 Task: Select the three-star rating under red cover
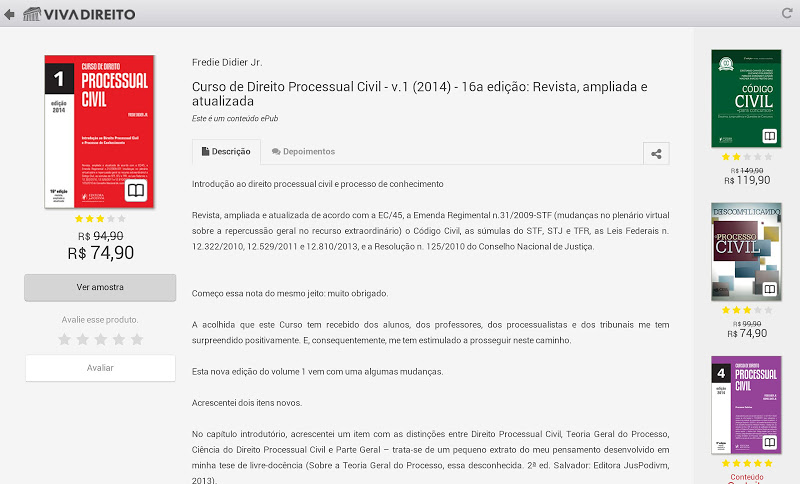100,219
